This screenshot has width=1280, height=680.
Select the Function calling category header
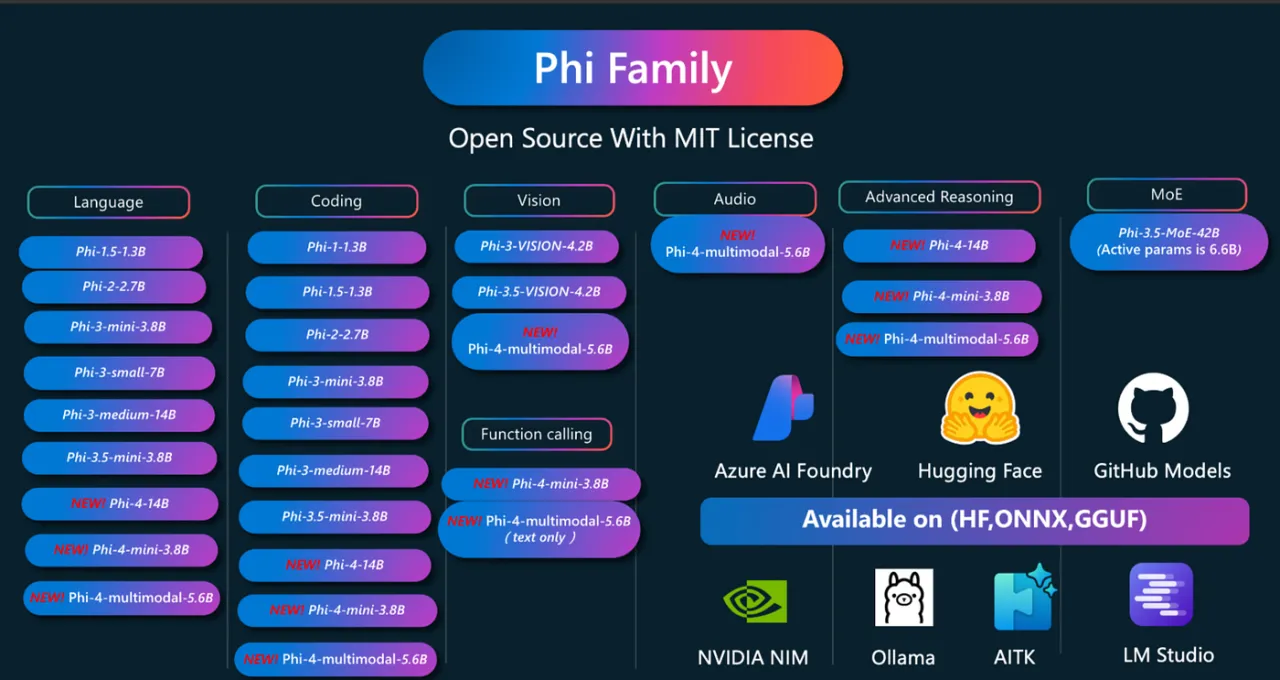(537, 434)
